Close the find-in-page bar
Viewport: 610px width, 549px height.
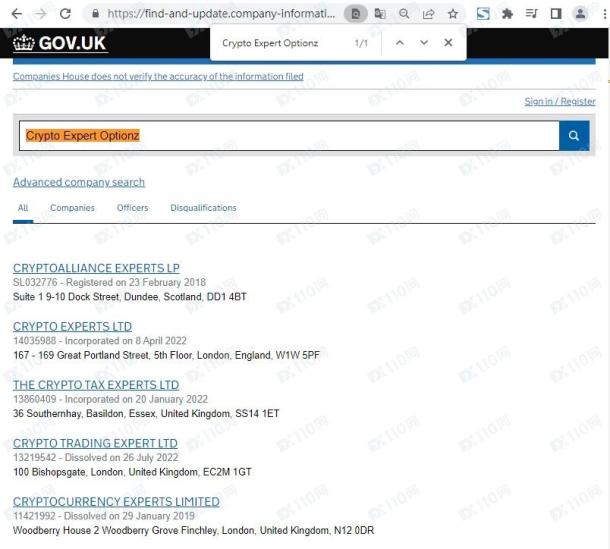pos(448,43)
